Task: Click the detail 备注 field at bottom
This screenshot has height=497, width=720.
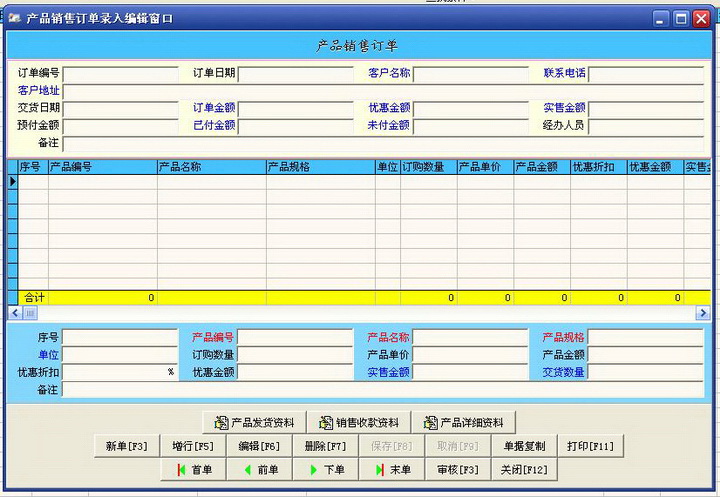Action: [382, 390]
